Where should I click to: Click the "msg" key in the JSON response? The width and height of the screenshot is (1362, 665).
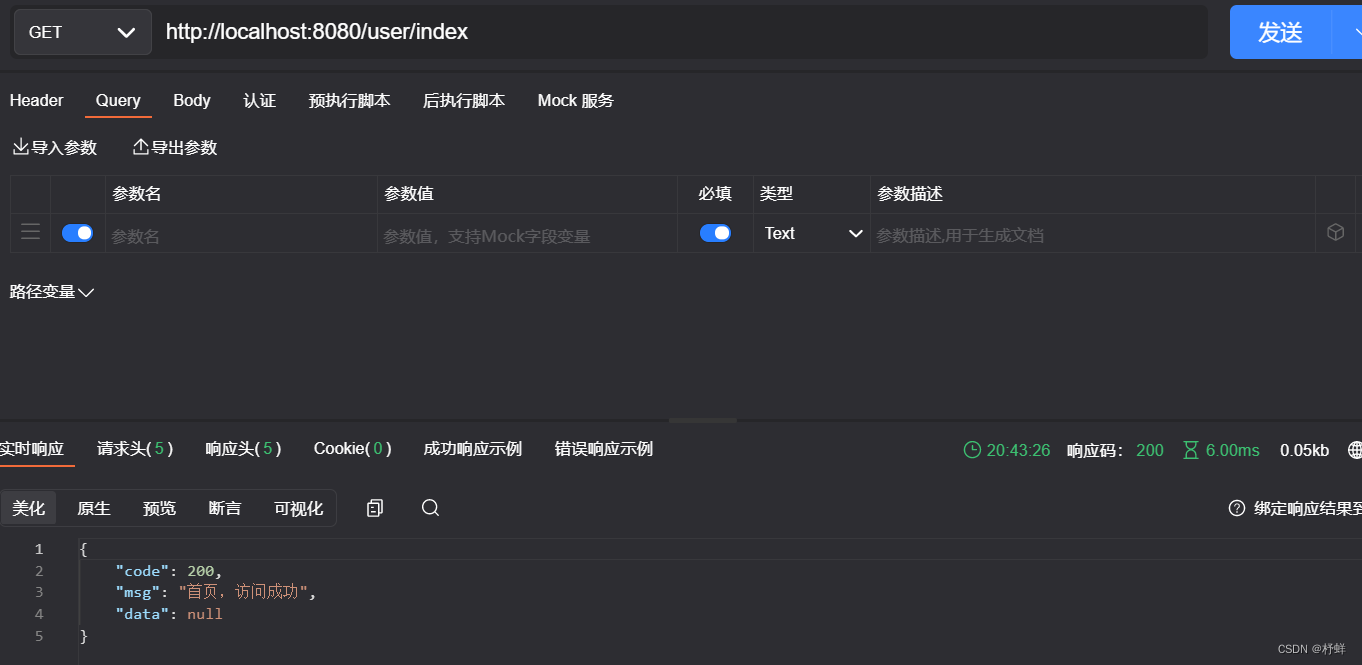(x=138, y=592)
